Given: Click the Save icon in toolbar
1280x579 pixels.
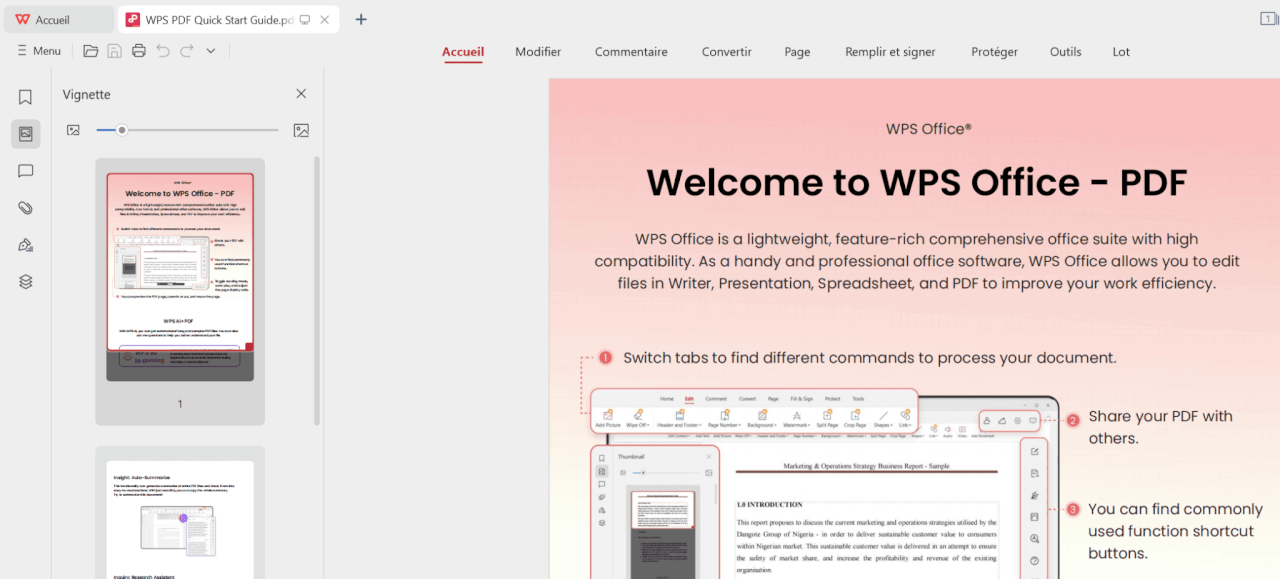Looking at the screenshot, I should 115,51.
